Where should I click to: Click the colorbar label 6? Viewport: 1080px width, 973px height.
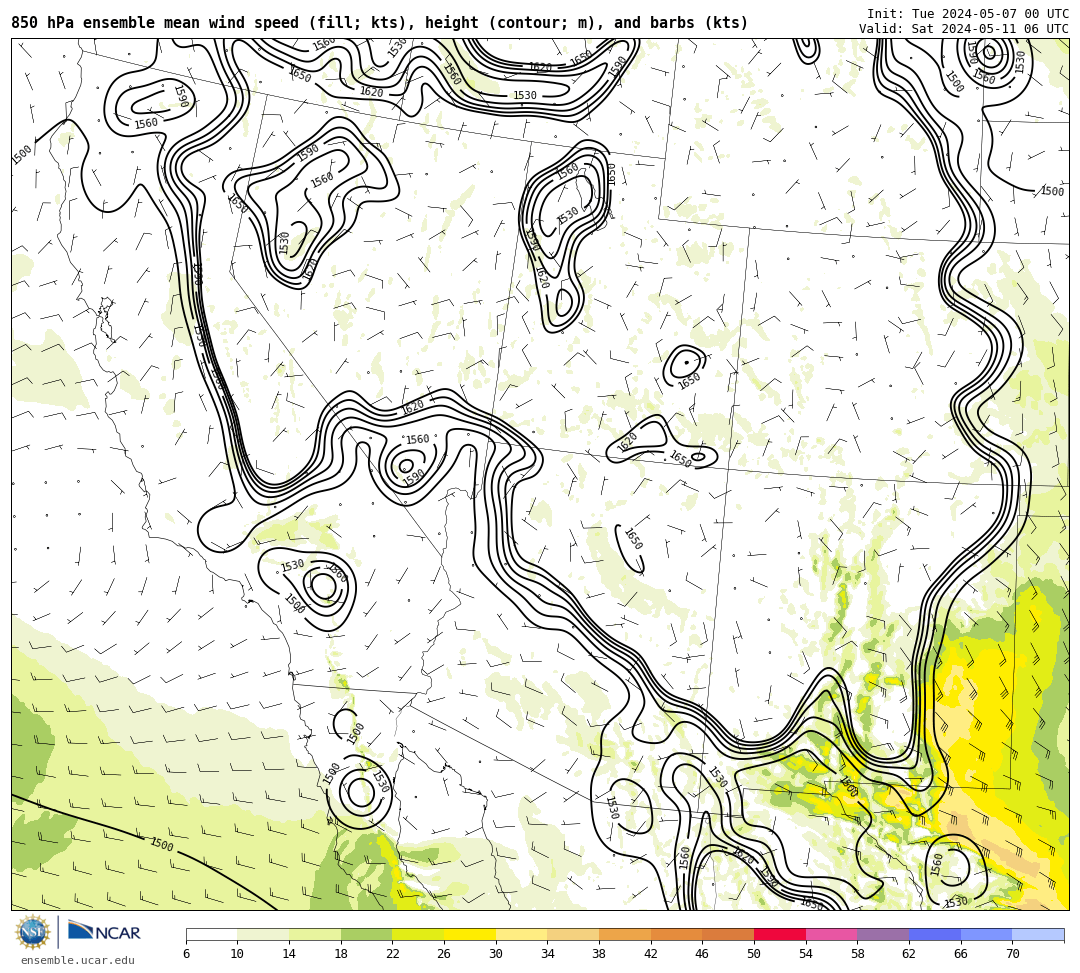click(x=186, y=954)
